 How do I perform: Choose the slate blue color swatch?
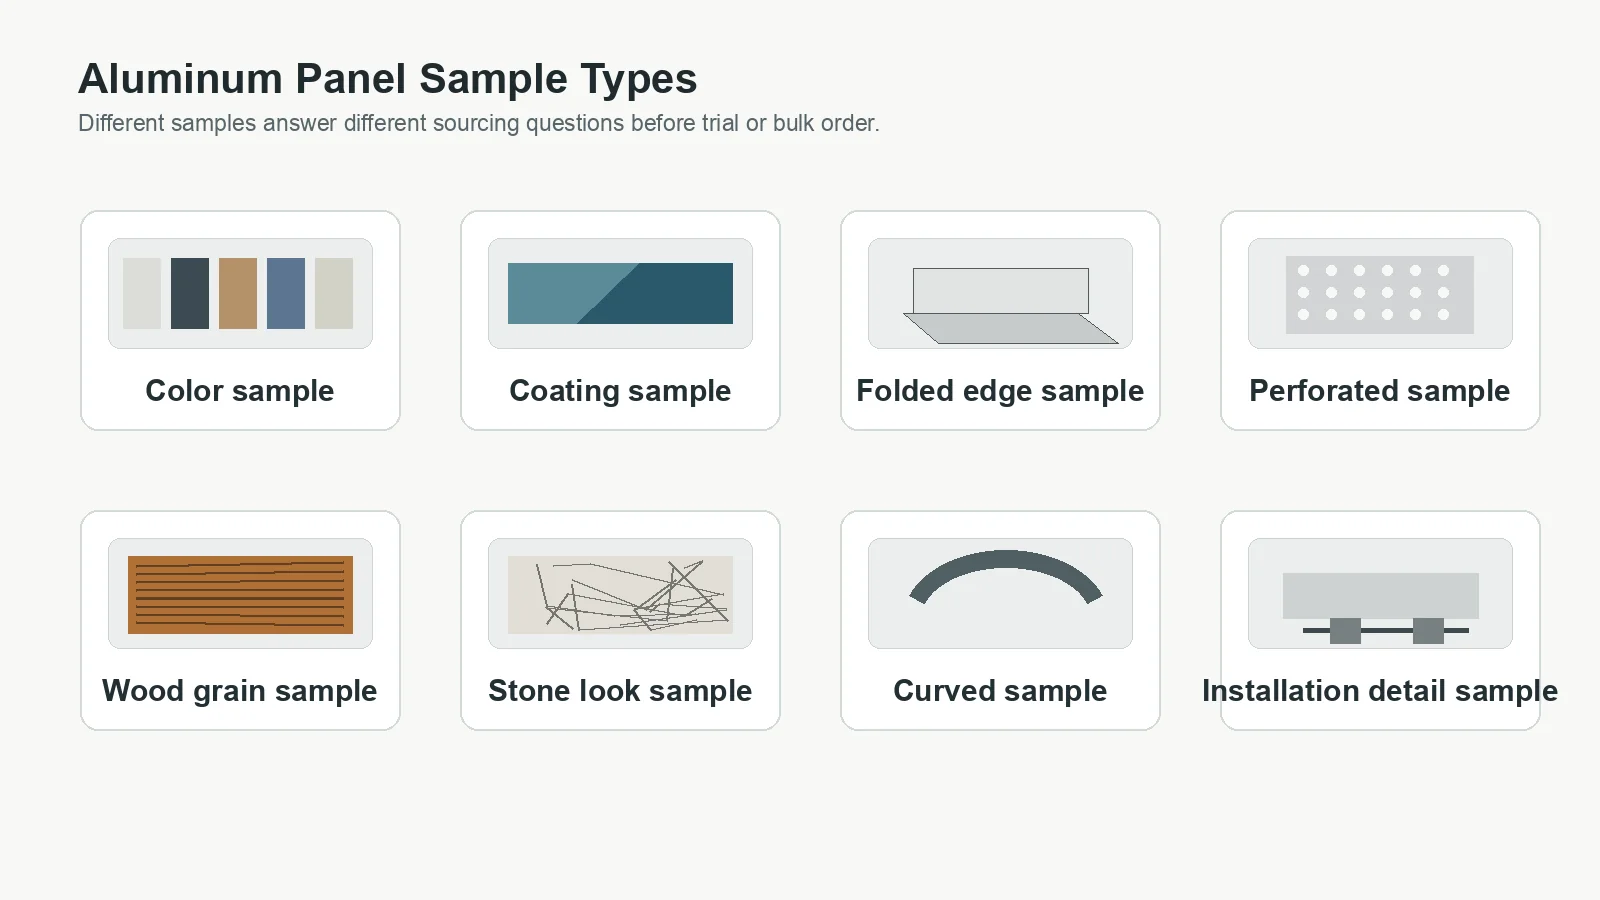(x=286, y=293)
